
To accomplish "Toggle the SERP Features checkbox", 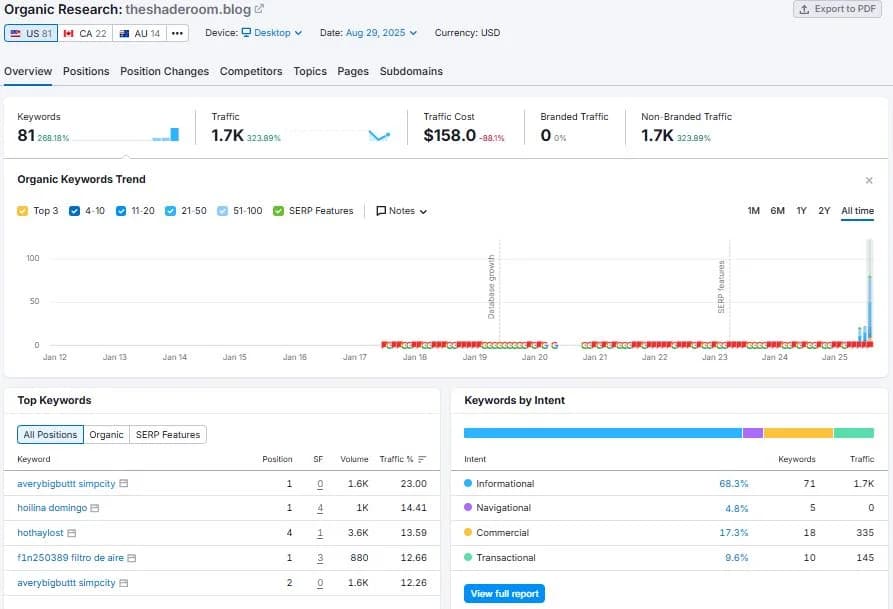I will click(x=278, y=211).
